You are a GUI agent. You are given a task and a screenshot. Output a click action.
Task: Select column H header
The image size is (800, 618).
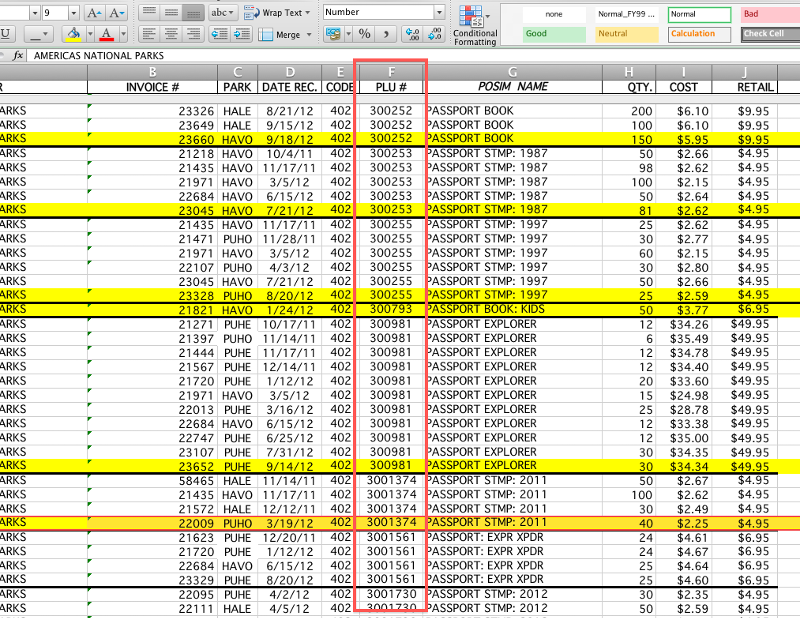point(629,72)
